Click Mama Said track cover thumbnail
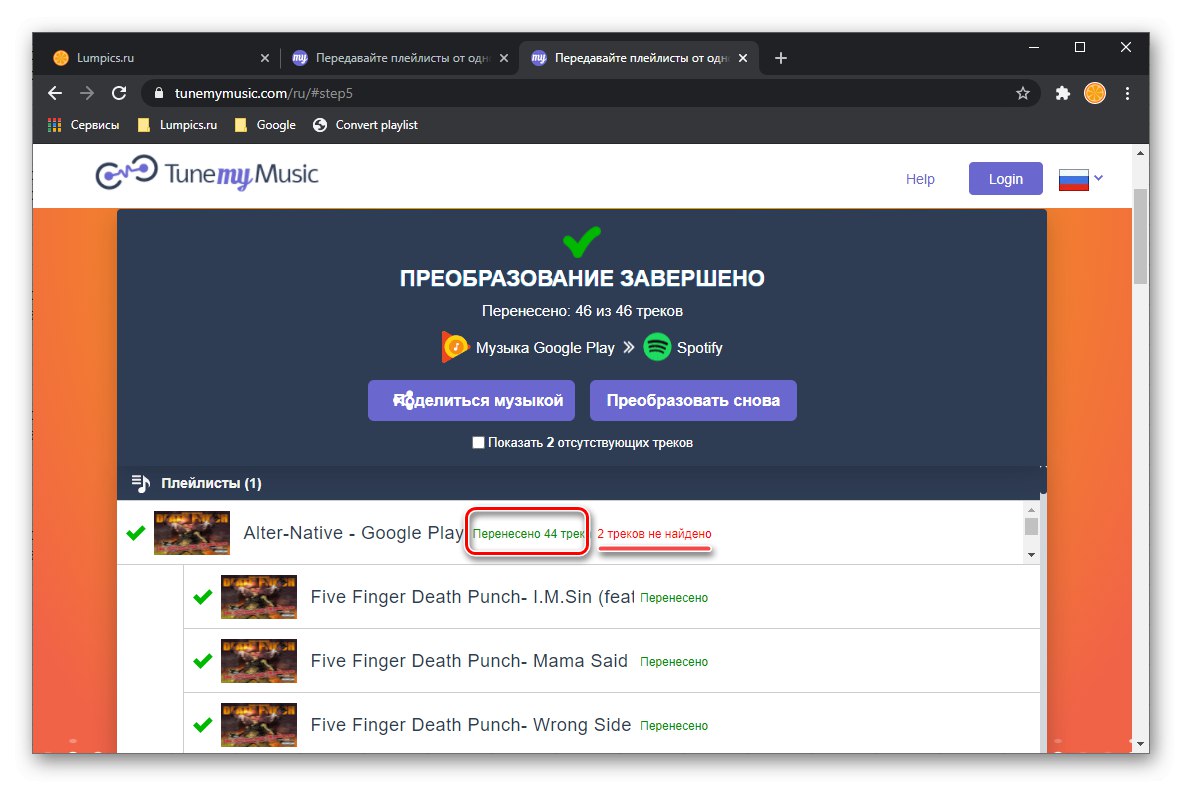 pyautogui.click(x=259, y=661)
